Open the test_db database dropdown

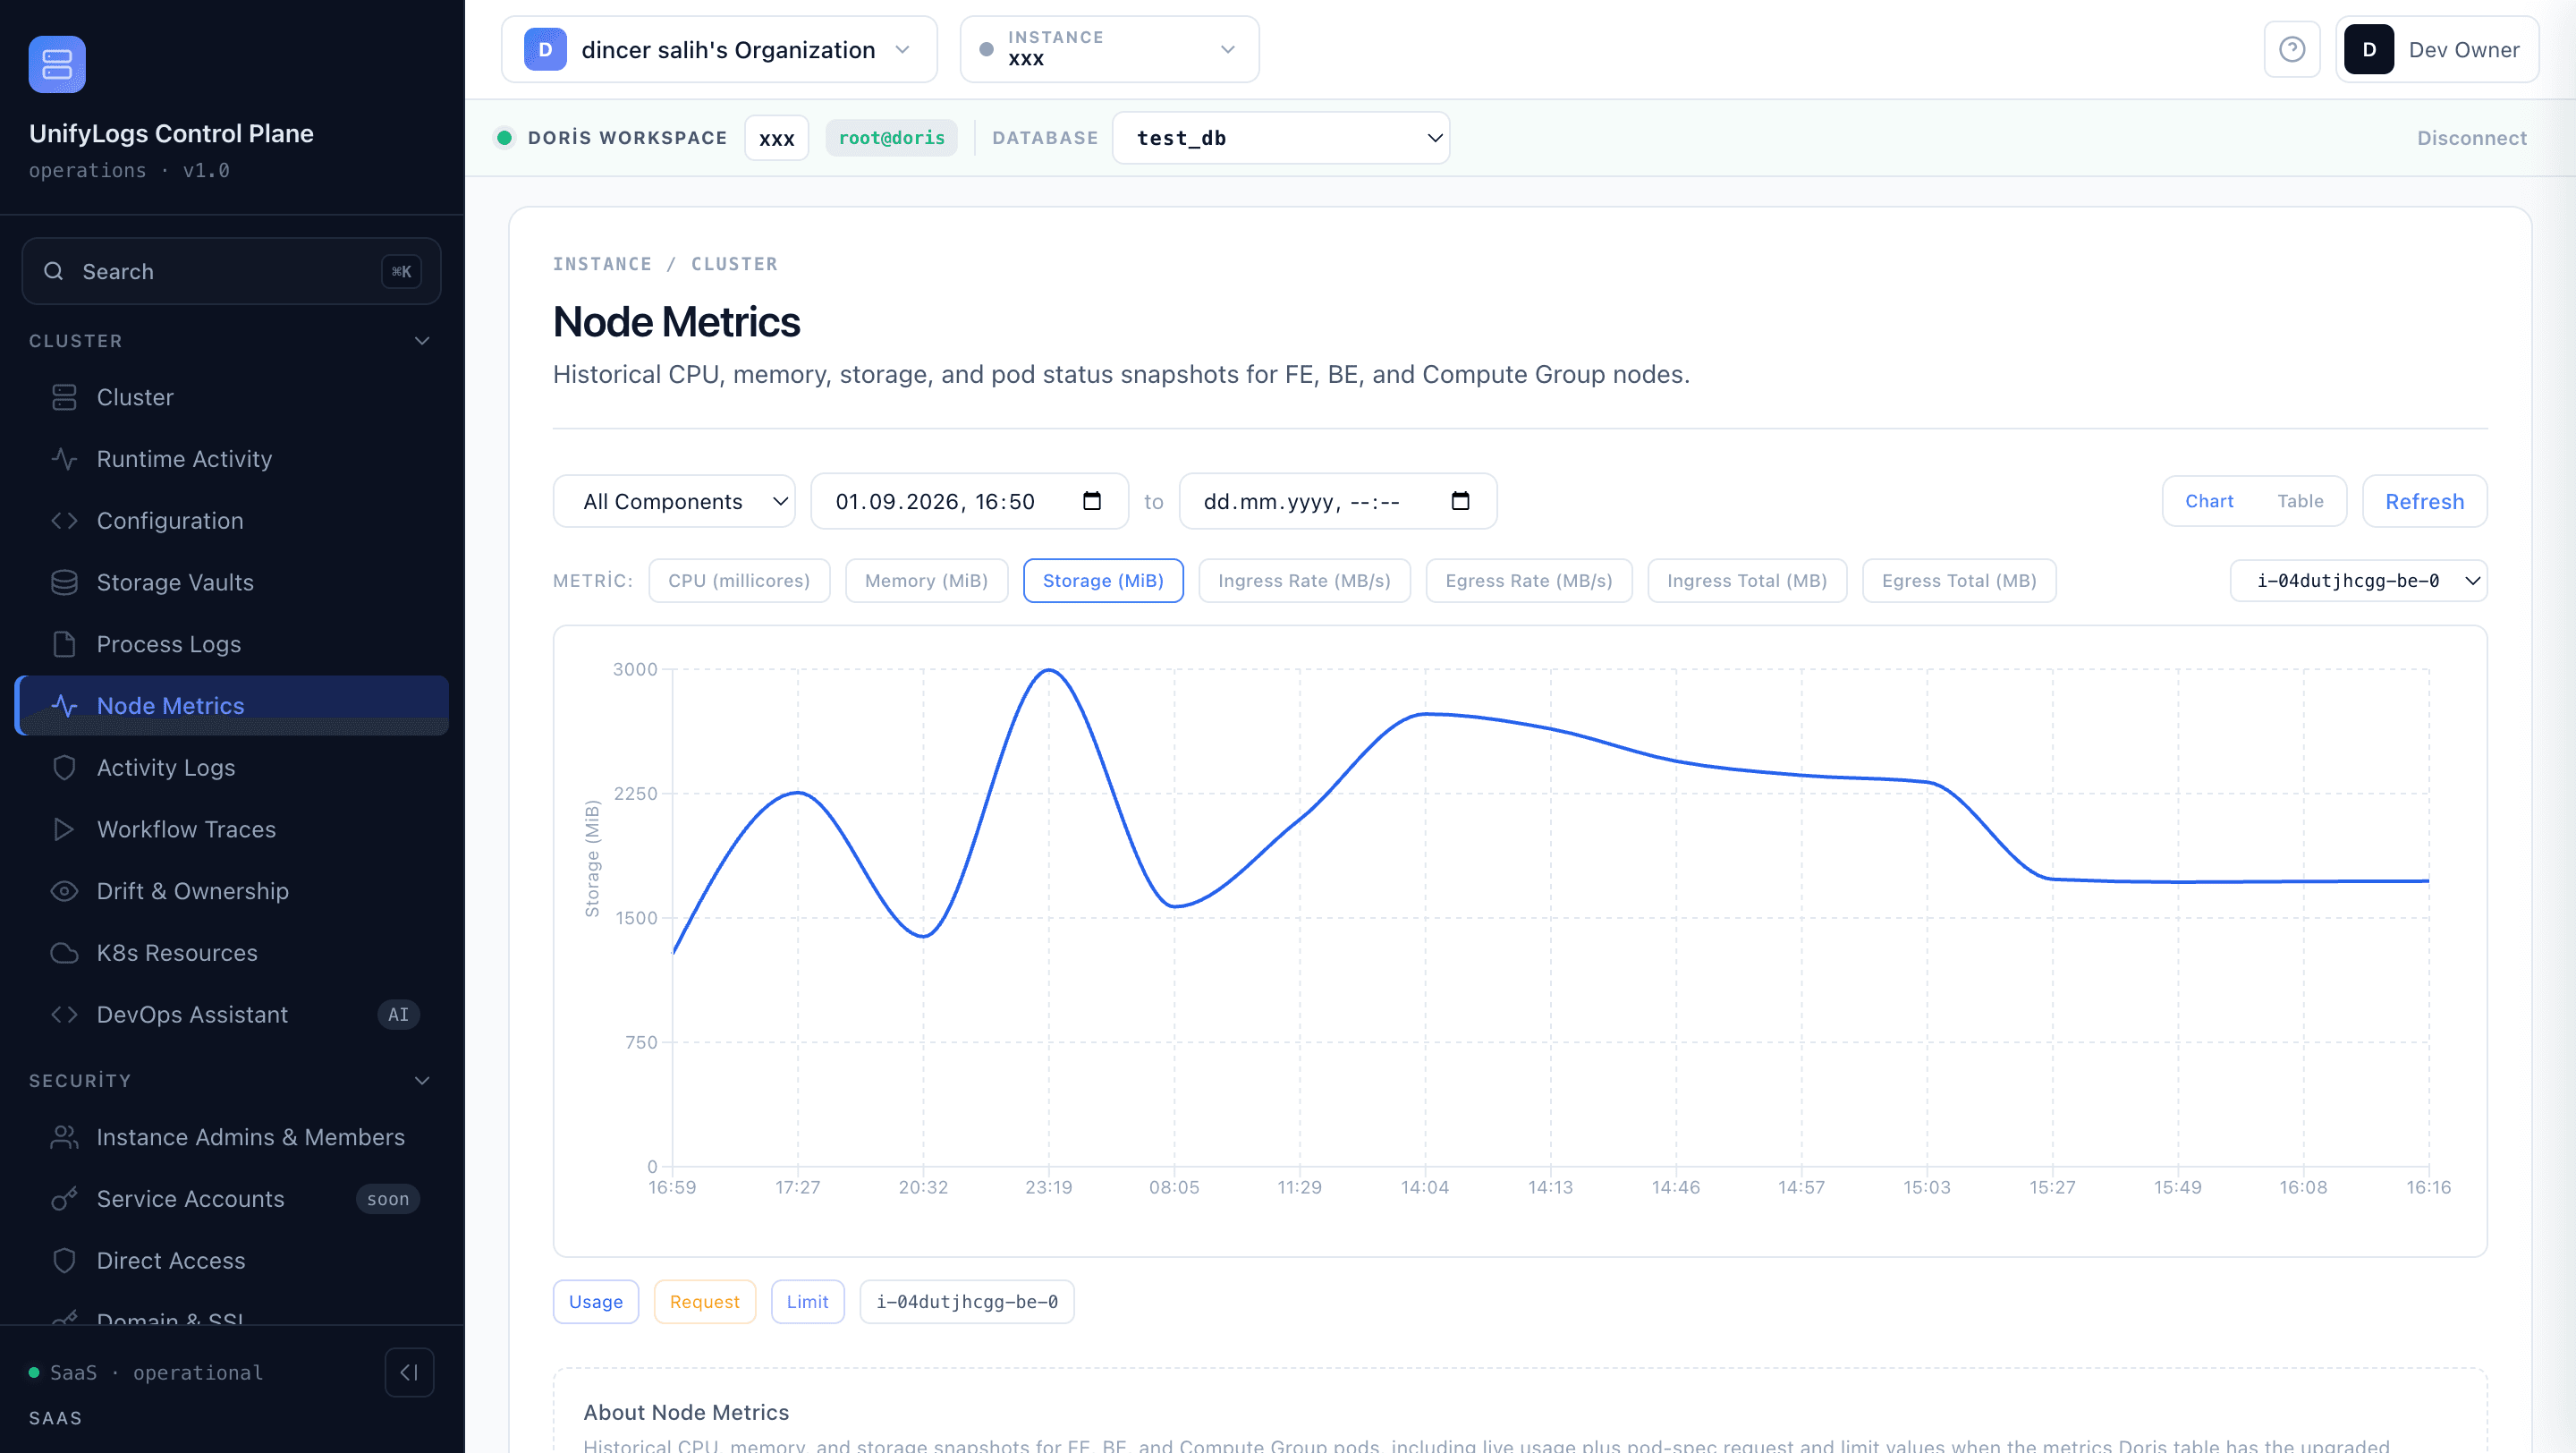[x=1281, y=138]
